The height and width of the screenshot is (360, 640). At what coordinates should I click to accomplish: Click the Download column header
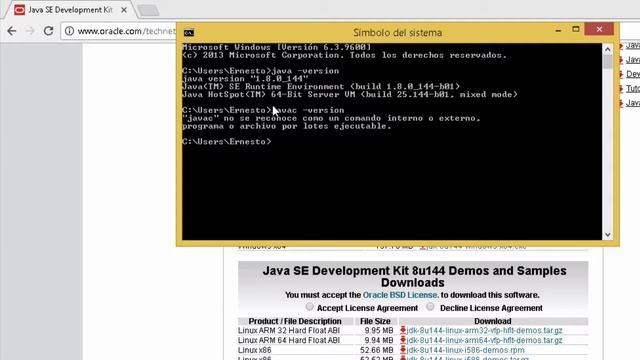coord(493,321)
